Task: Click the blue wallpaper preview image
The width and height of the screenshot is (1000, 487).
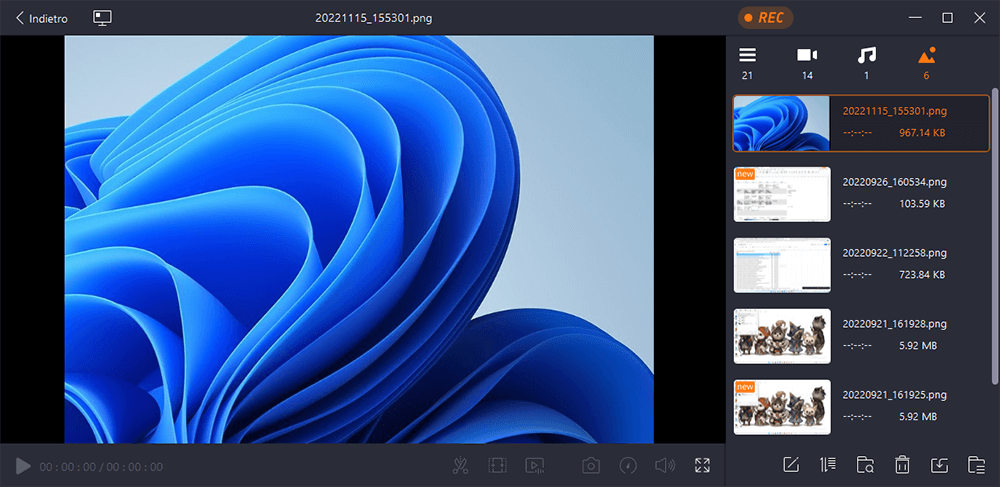Action: 359,239
